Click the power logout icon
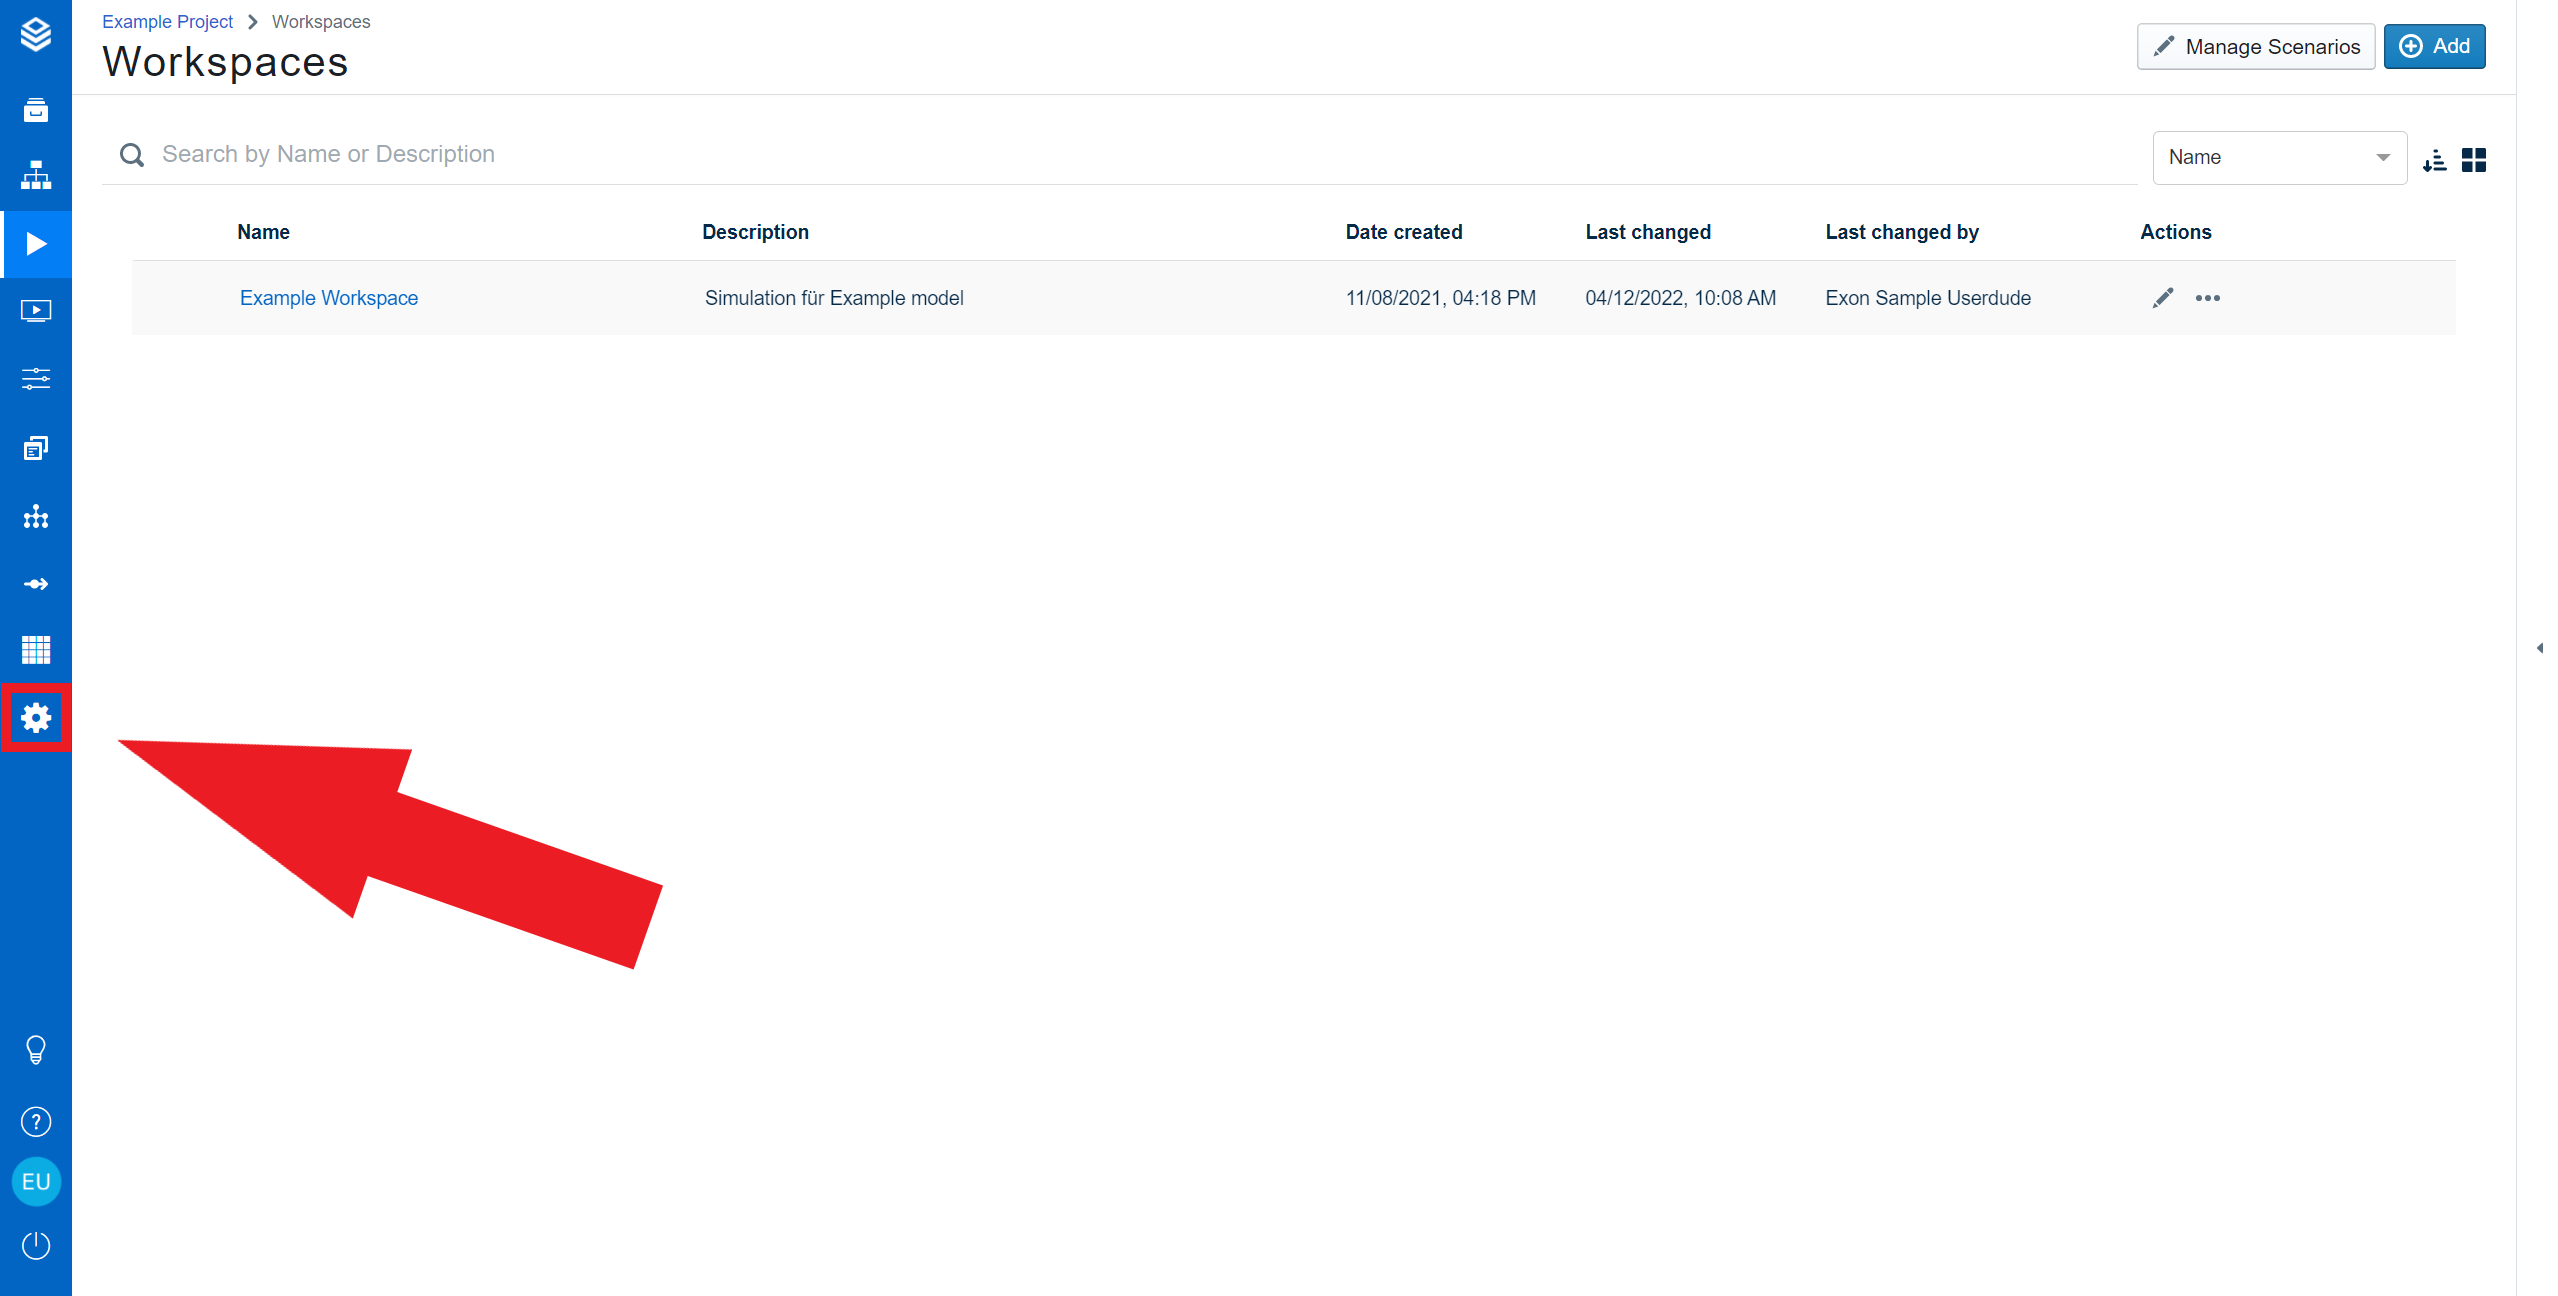 pos(36,1246)
